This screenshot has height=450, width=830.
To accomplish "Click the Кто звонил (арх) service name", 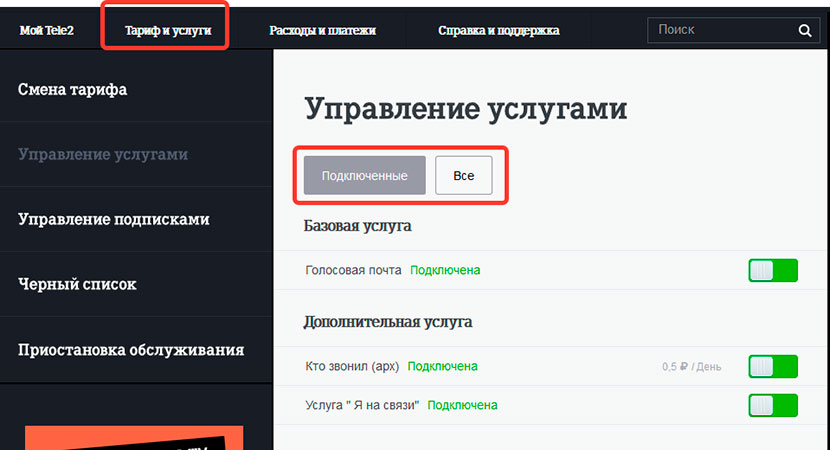I will 351,366.
